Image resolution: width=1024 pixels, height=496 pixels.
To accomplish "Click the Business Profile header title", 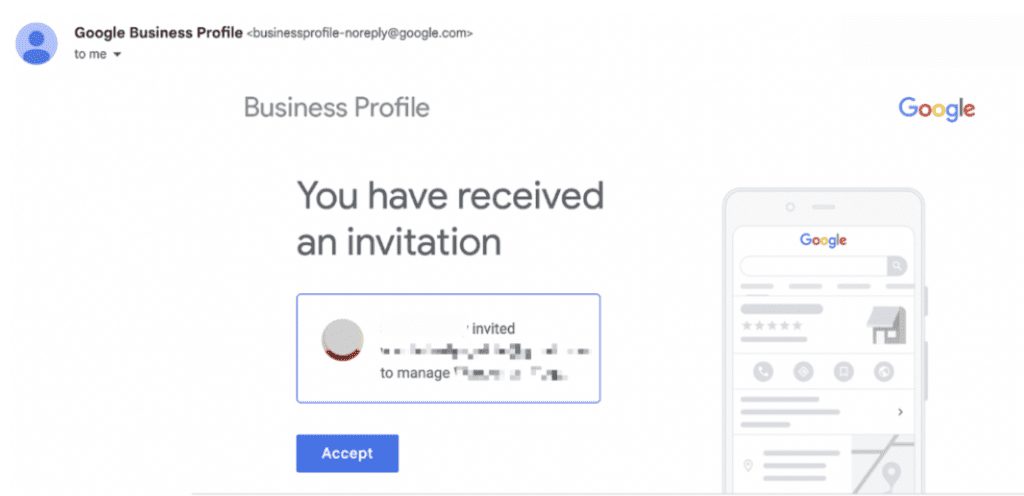I will tap(337, 108).
